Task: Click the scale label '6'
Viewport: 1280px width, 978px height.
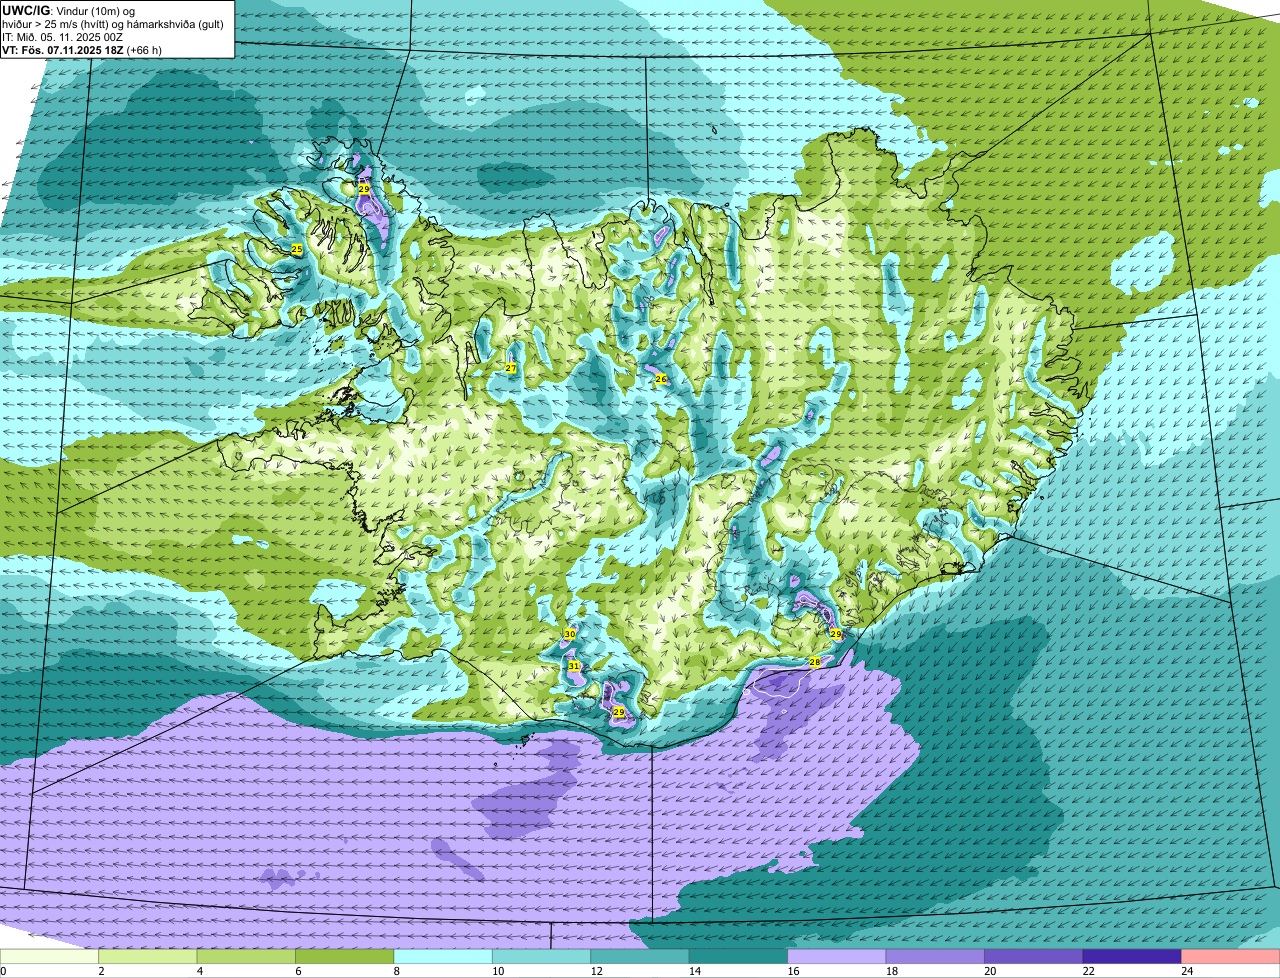Action: [298, 971]
